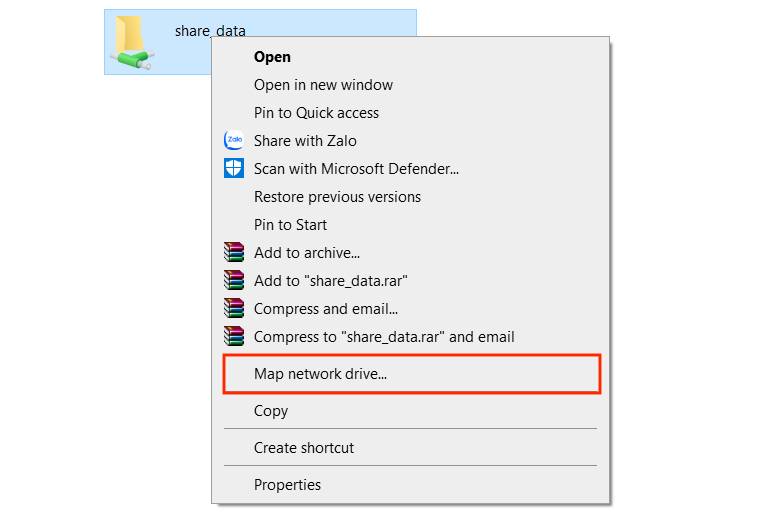Pin the folder to Quick access
Screen dimensions: 757x518
pos(316,113)
